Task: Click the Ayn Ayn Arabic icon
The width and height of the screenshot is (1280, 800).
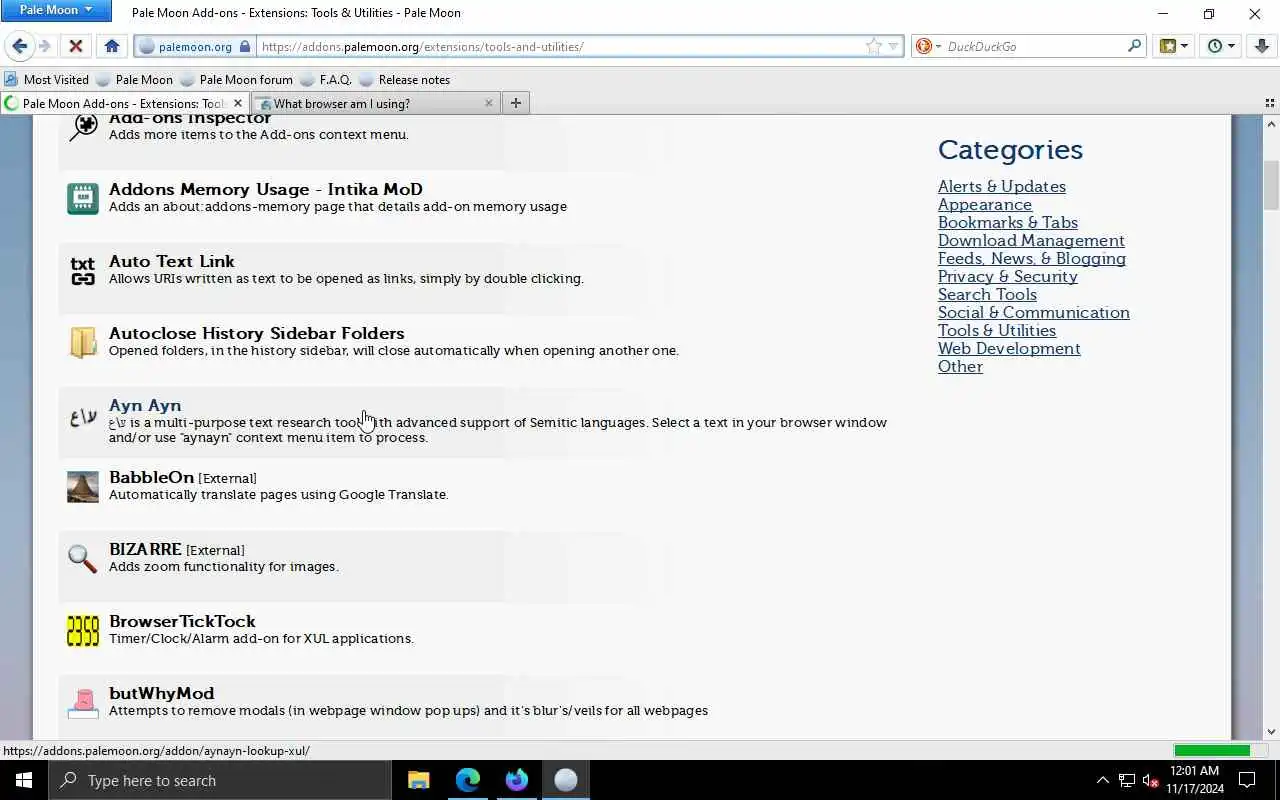Action: coord(83,417)
